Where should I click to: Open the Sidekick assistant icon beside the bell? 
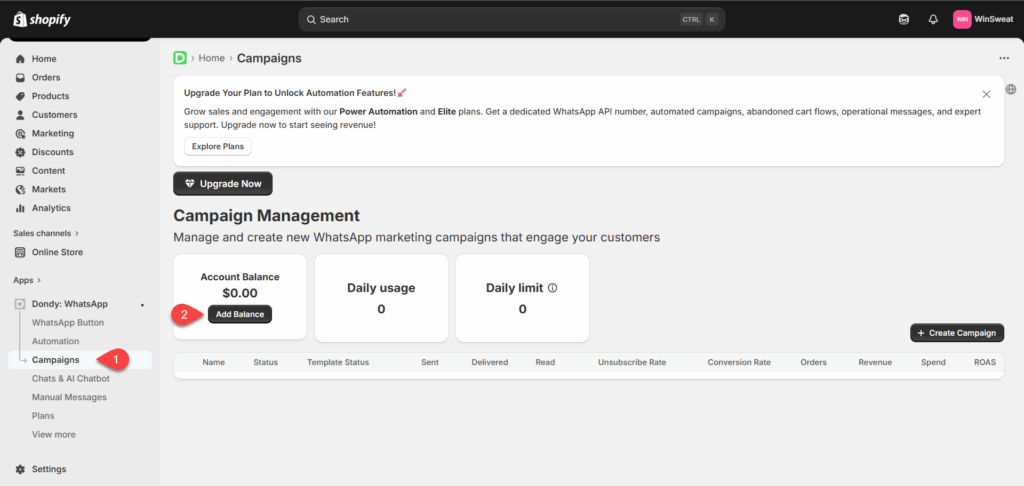(x=904, y=20)
